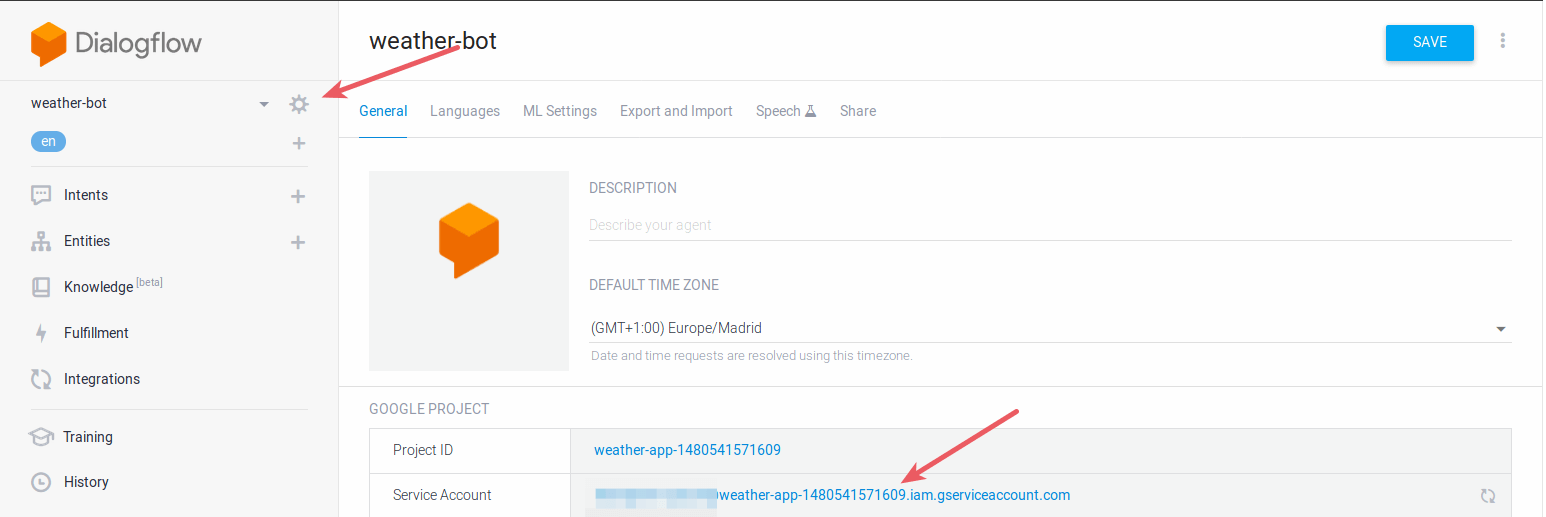Screen dimensions: 1546x517
Task: Regenerate service account key refresh icon
Action: click(x=1488, y=496)
